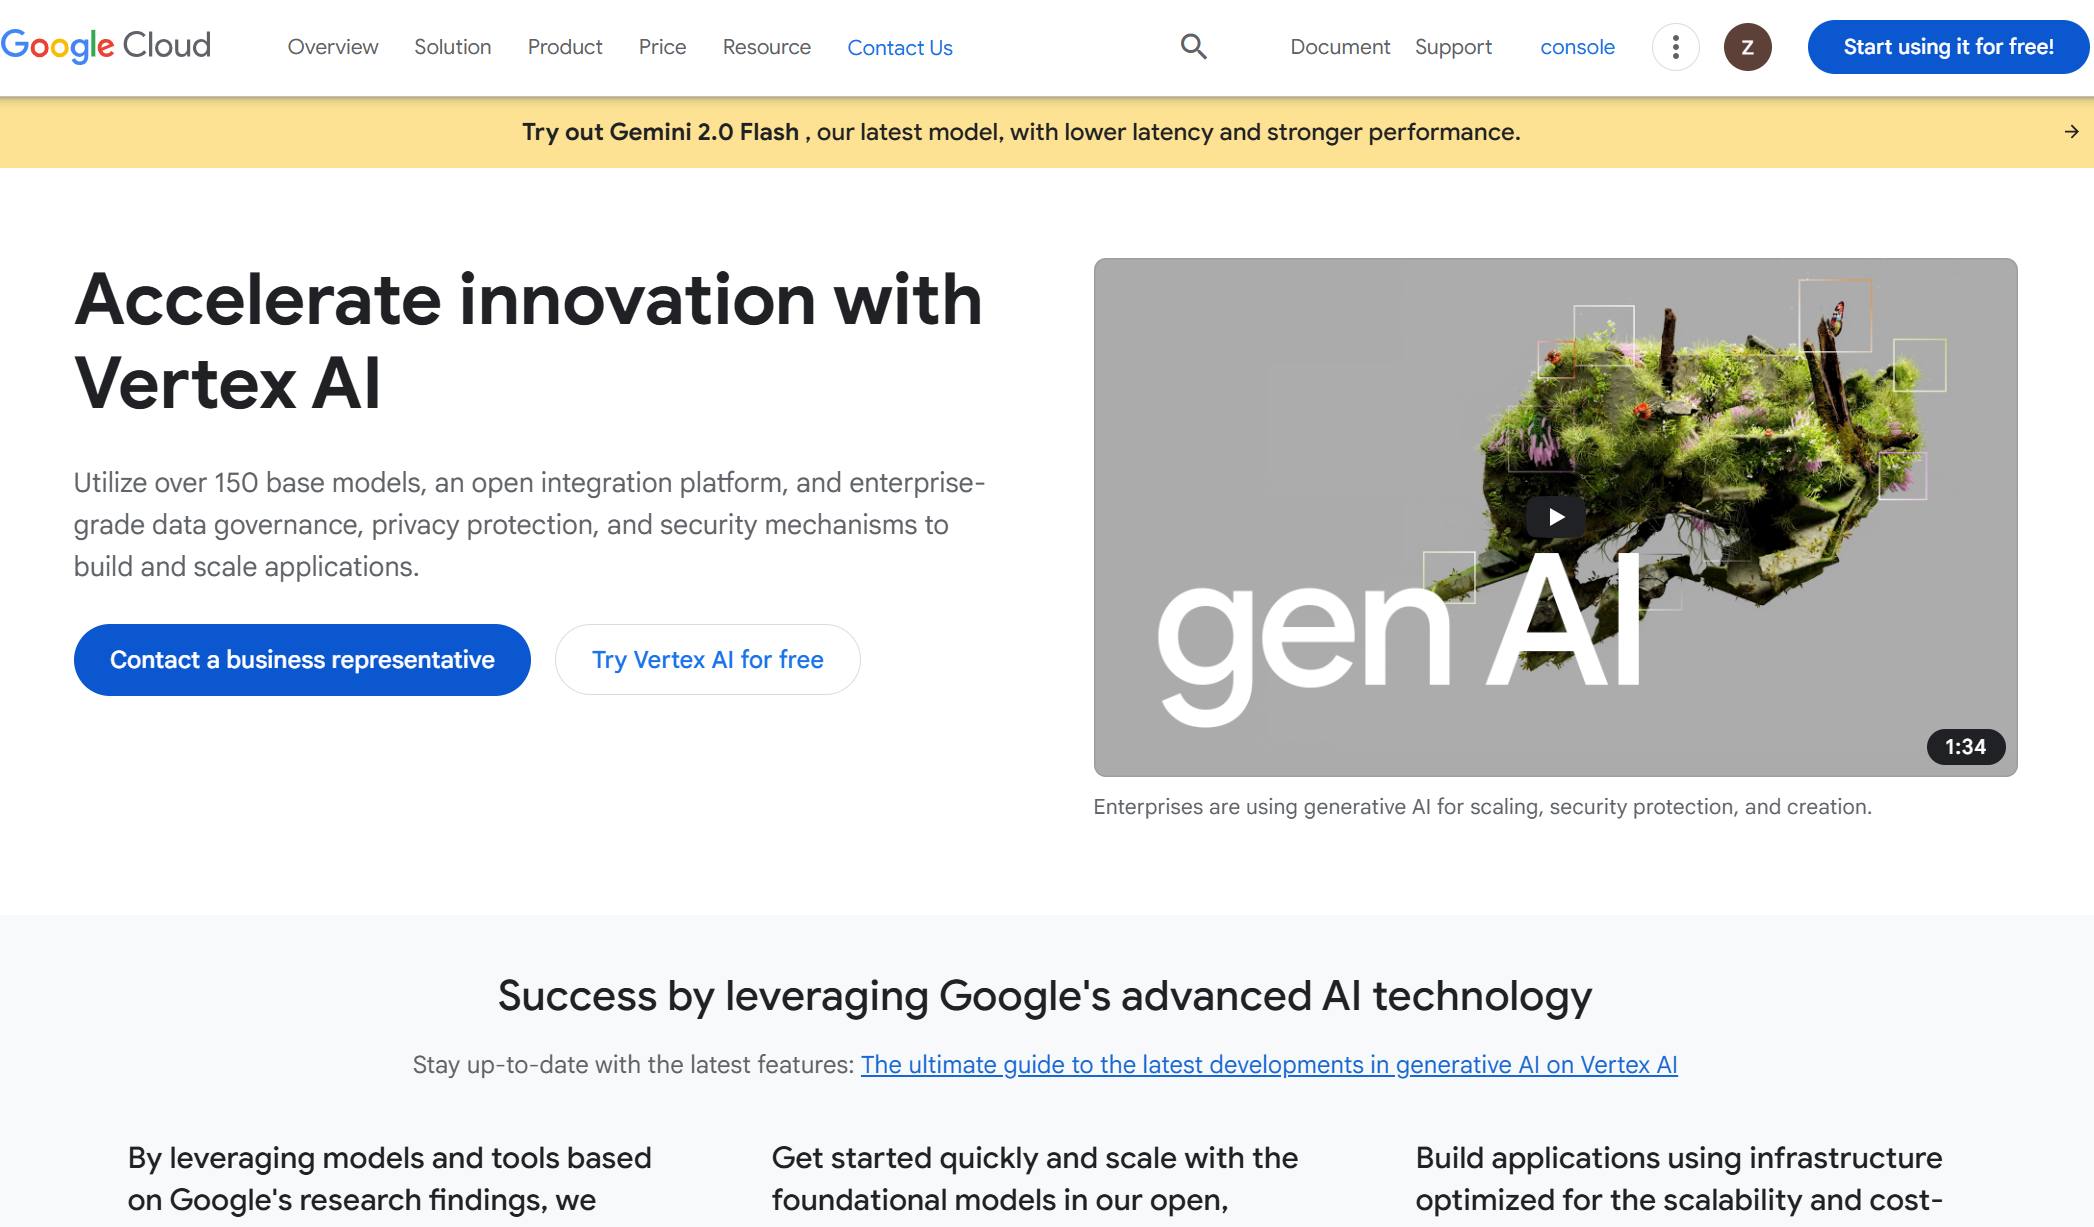The image size is (2094, 1227).
Task: Open the ultimate guide to generative AI link
Action: (1268, 1065)
